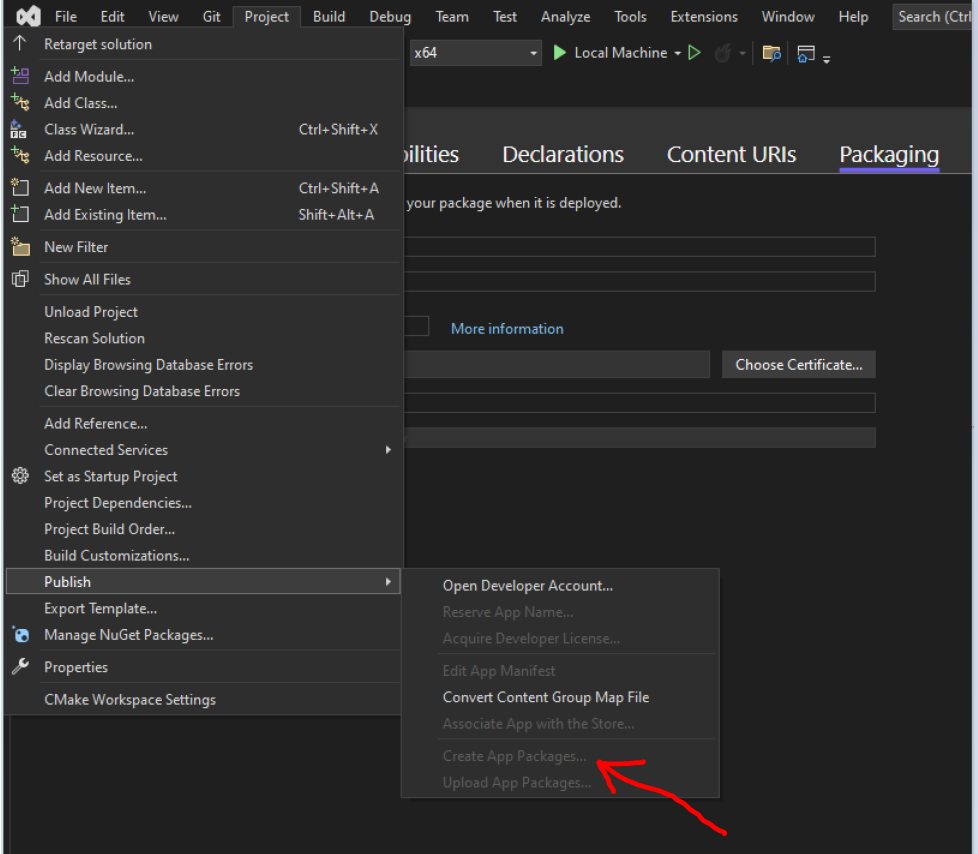Open Find in Files via the folder-magnifier icon
The height and width of the screenshot is (854, 978).
pos(771,52)
